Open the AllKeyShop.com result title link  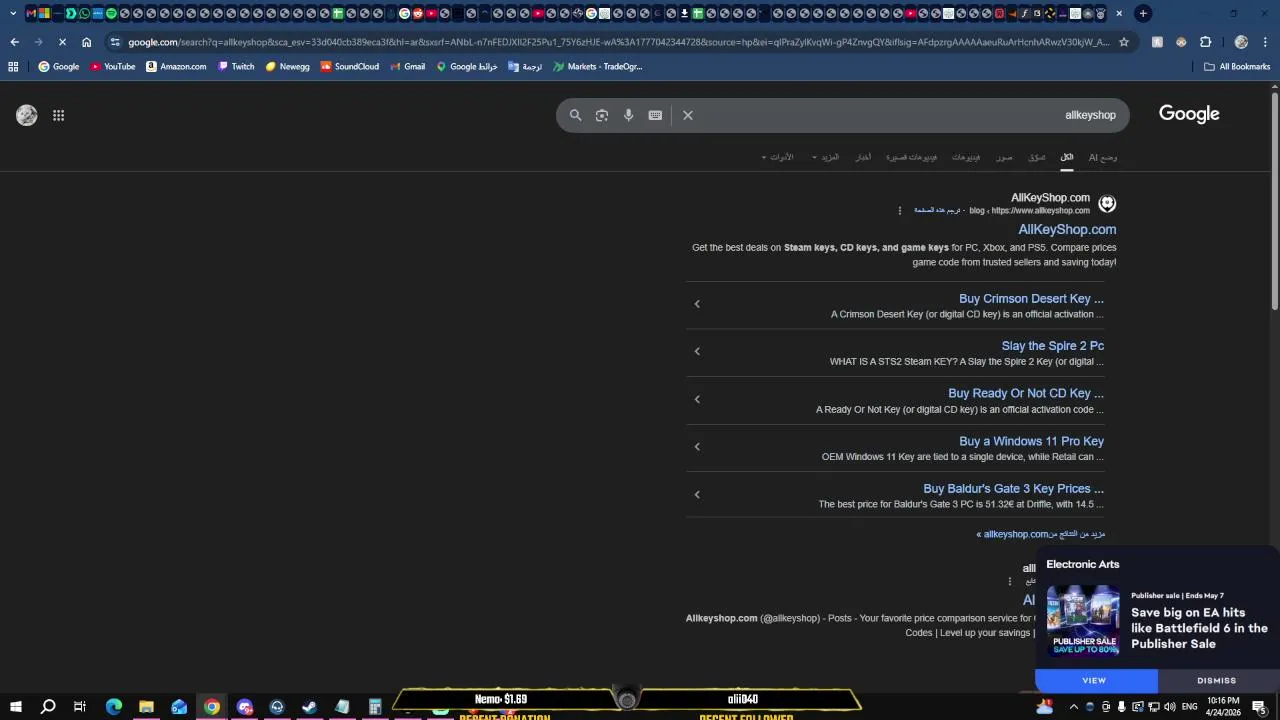1067,229
